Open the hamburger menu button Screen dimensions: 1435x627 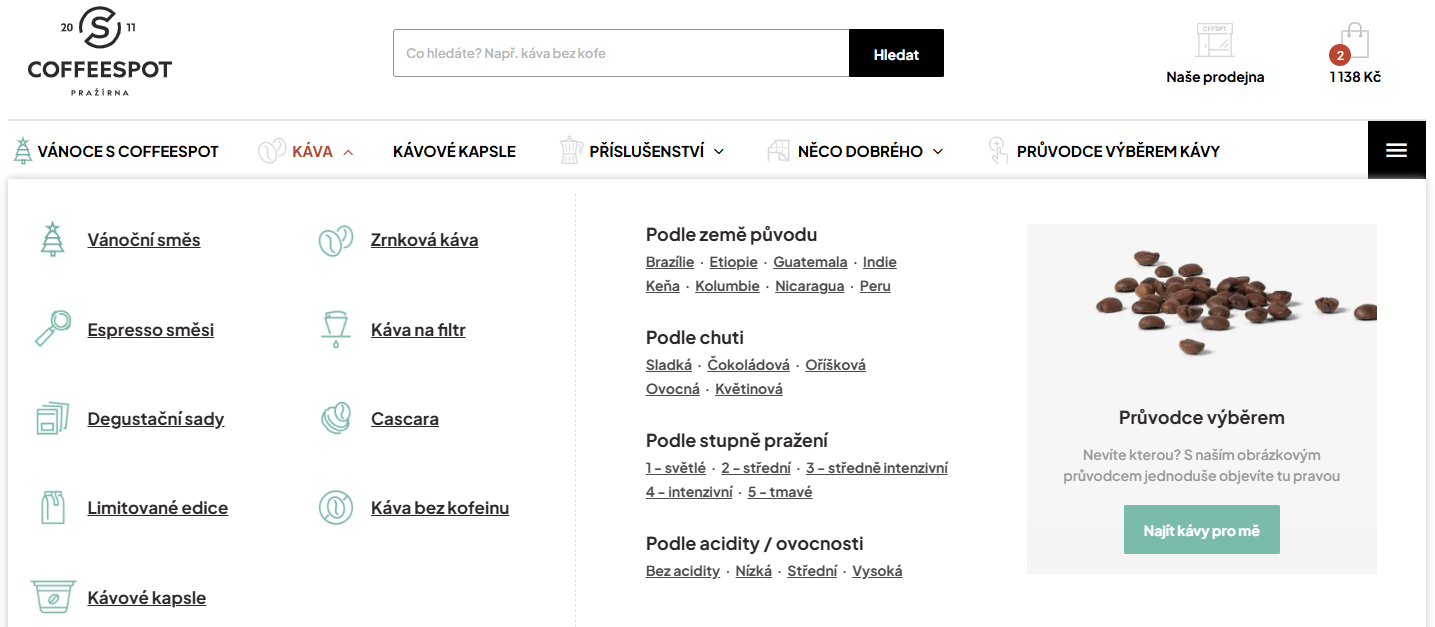[1396, 151]
